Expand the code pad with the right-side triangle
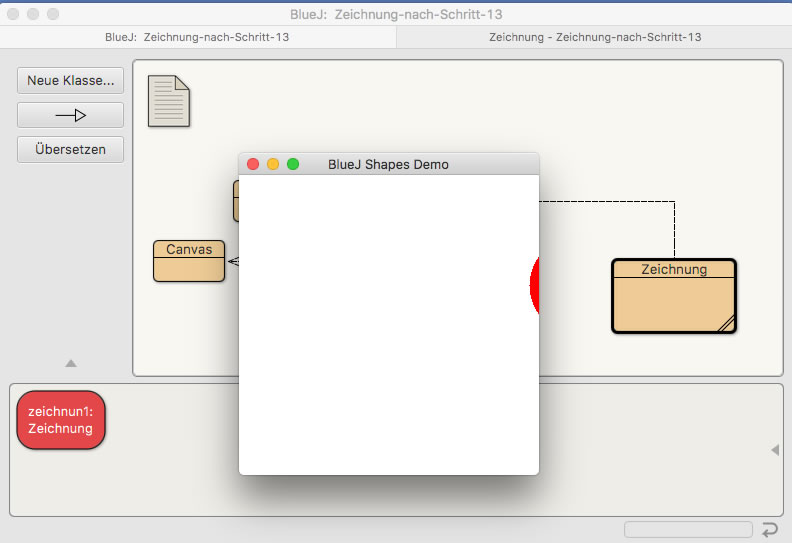 coord(775,451)
